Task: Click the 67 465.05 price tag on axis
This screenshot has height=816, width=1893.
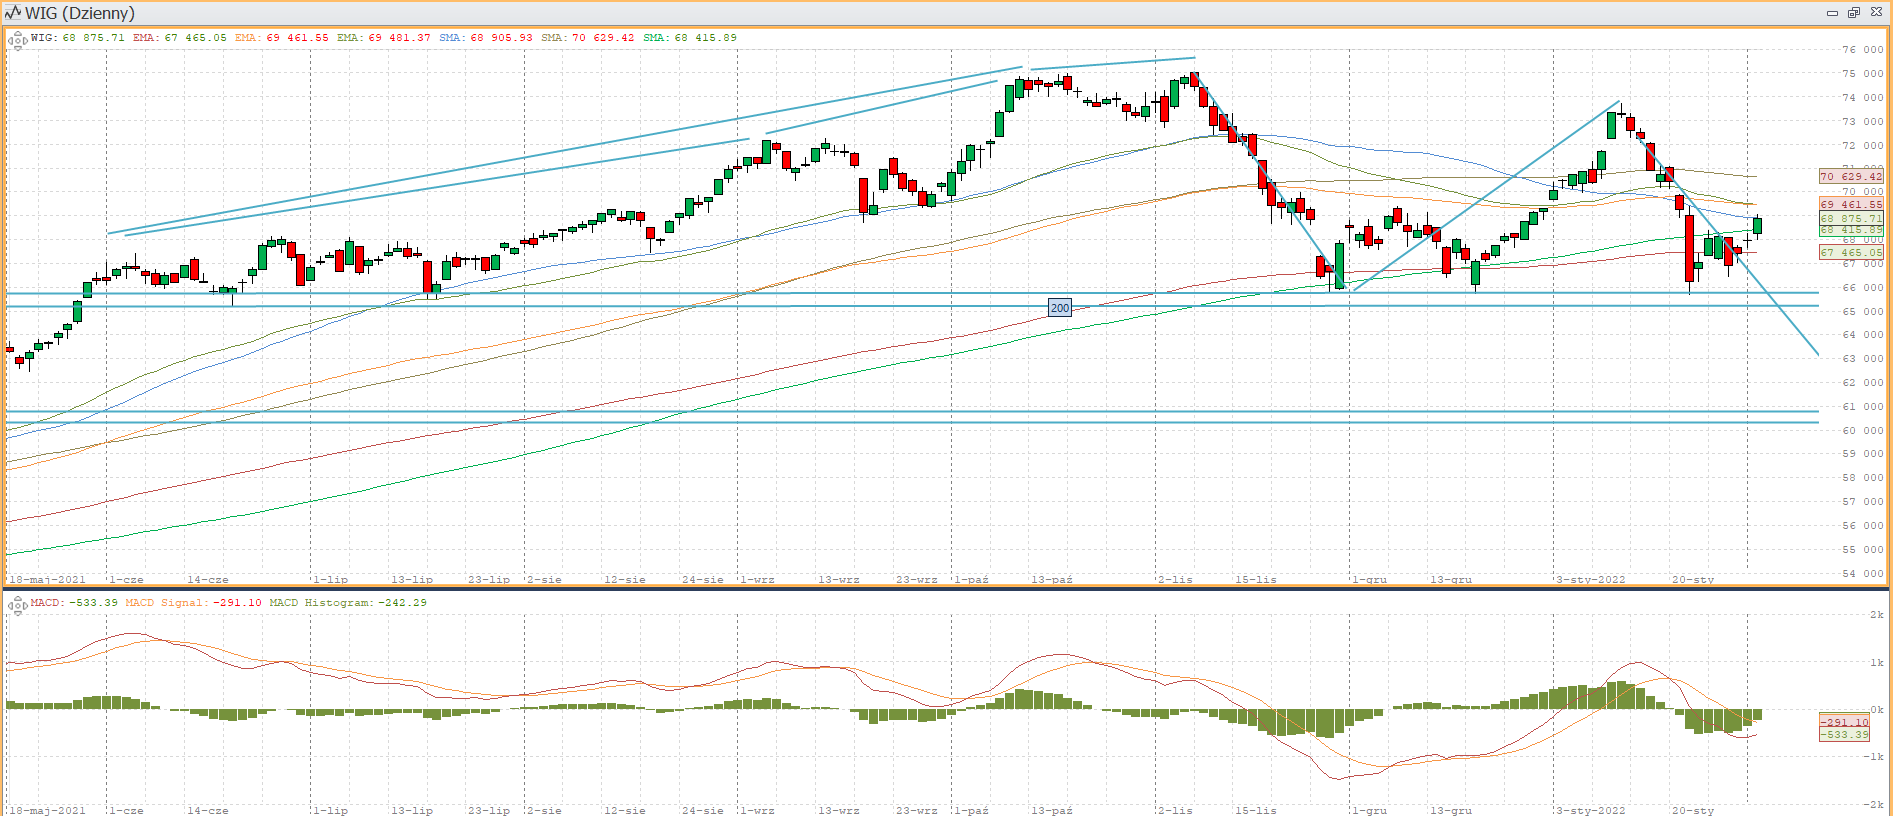Action: click(1850, 253)
